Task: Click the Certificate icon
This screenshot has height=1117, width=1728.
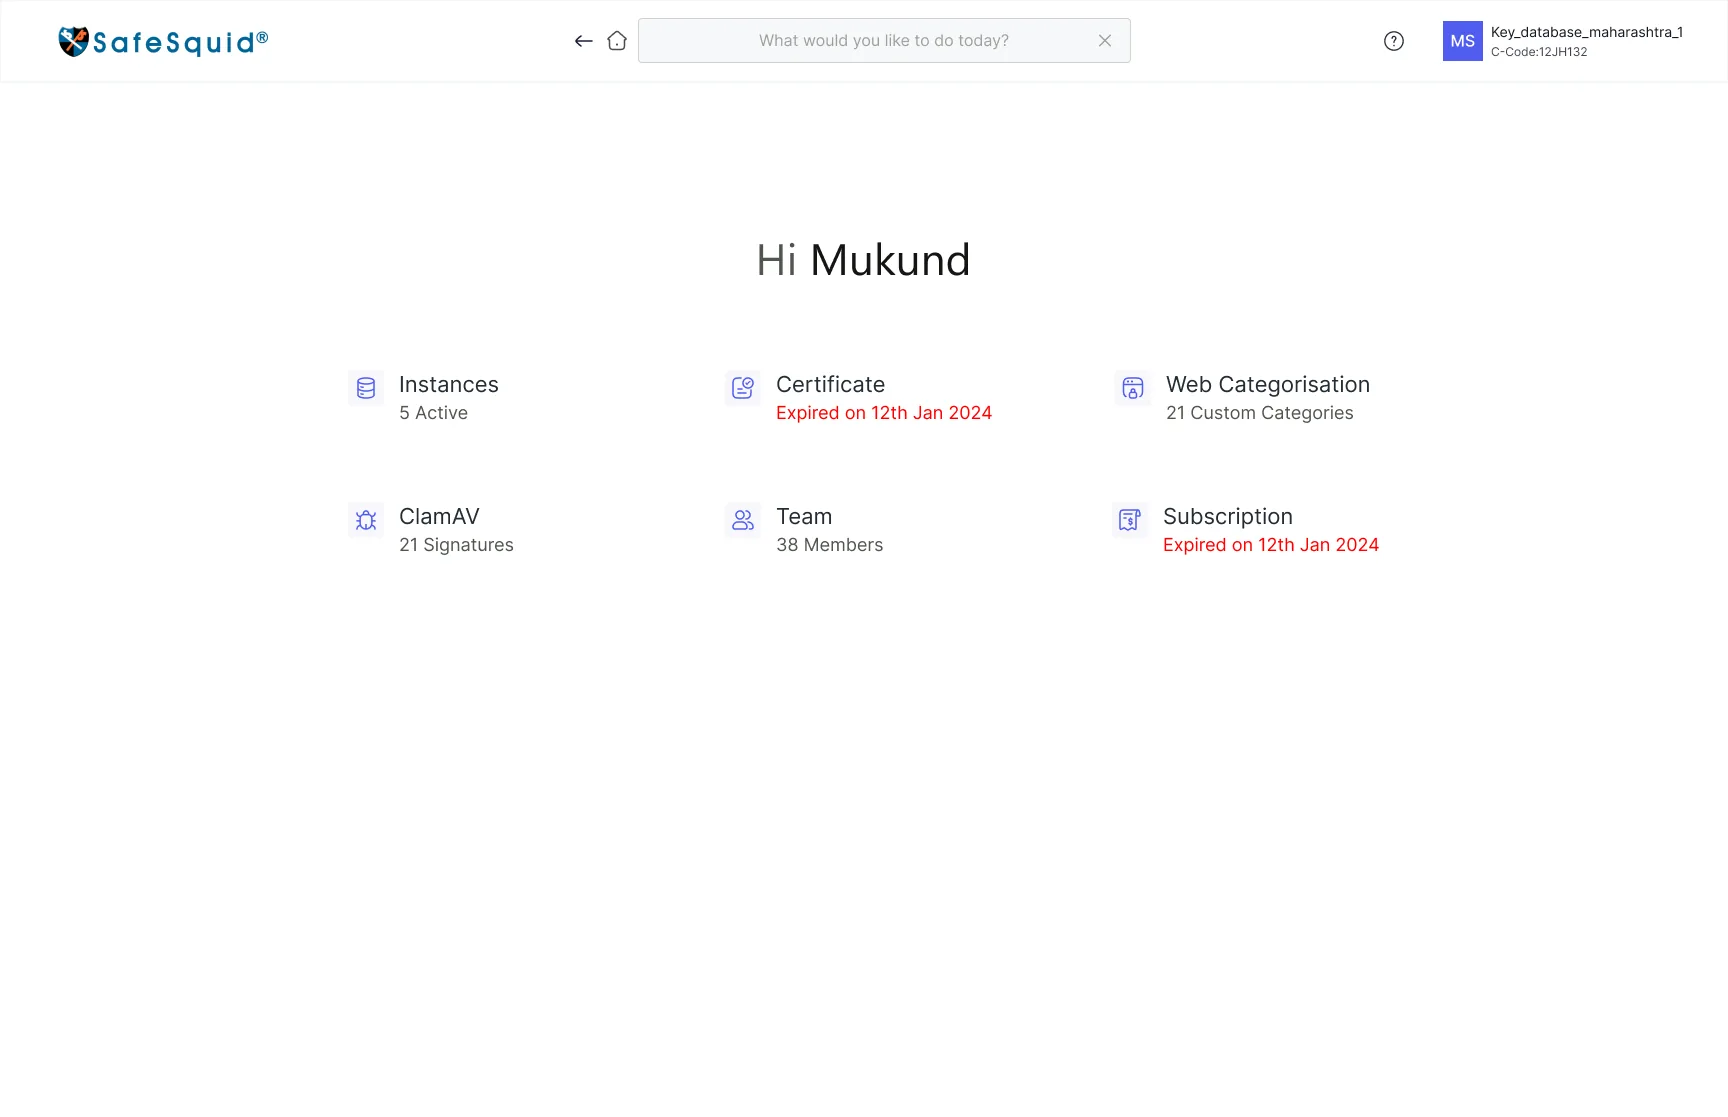Action: coord(743,388)
